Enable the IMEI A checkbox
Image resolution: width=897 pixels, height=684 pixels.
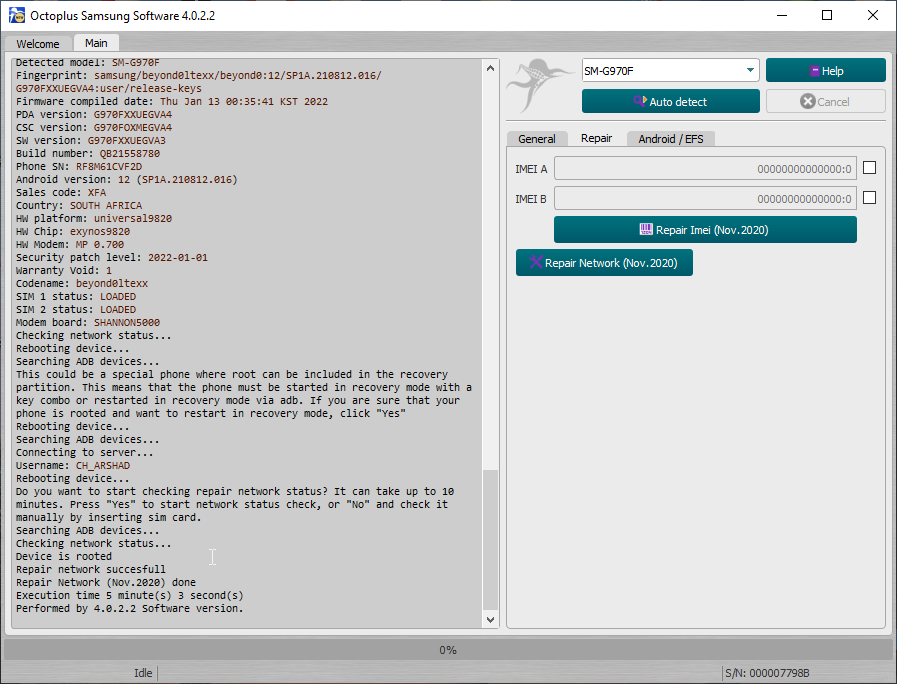click(870, 168)
